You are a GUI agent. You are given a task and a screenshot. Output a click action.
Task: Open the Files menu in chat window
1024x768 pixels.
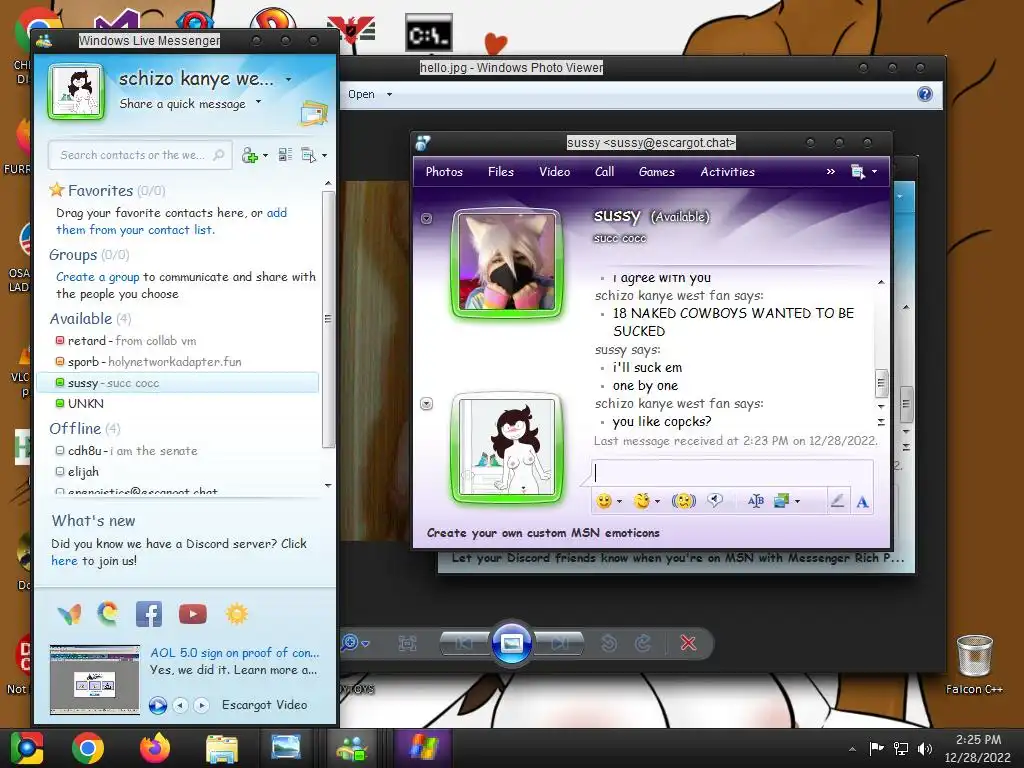[x=501, y=172]
